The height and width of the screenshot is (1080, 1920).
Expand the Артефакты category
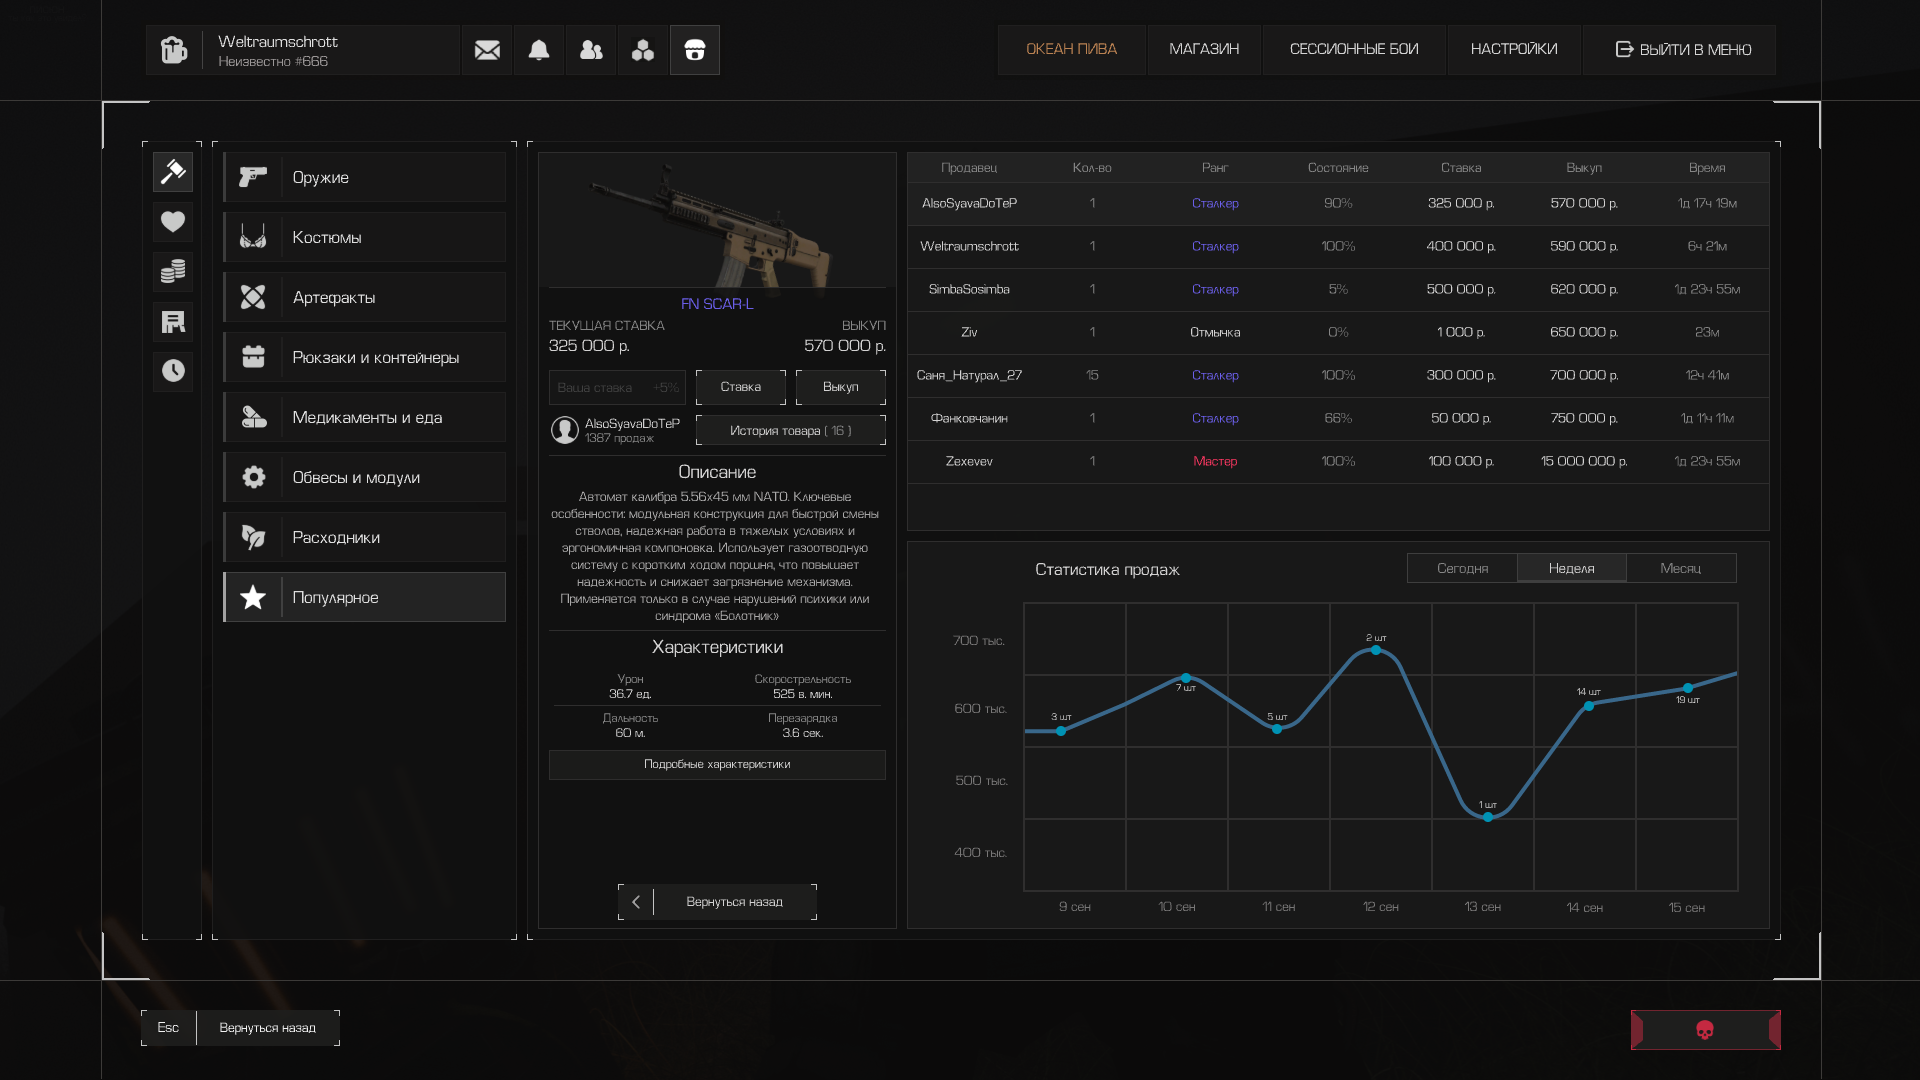coord(365,297)
